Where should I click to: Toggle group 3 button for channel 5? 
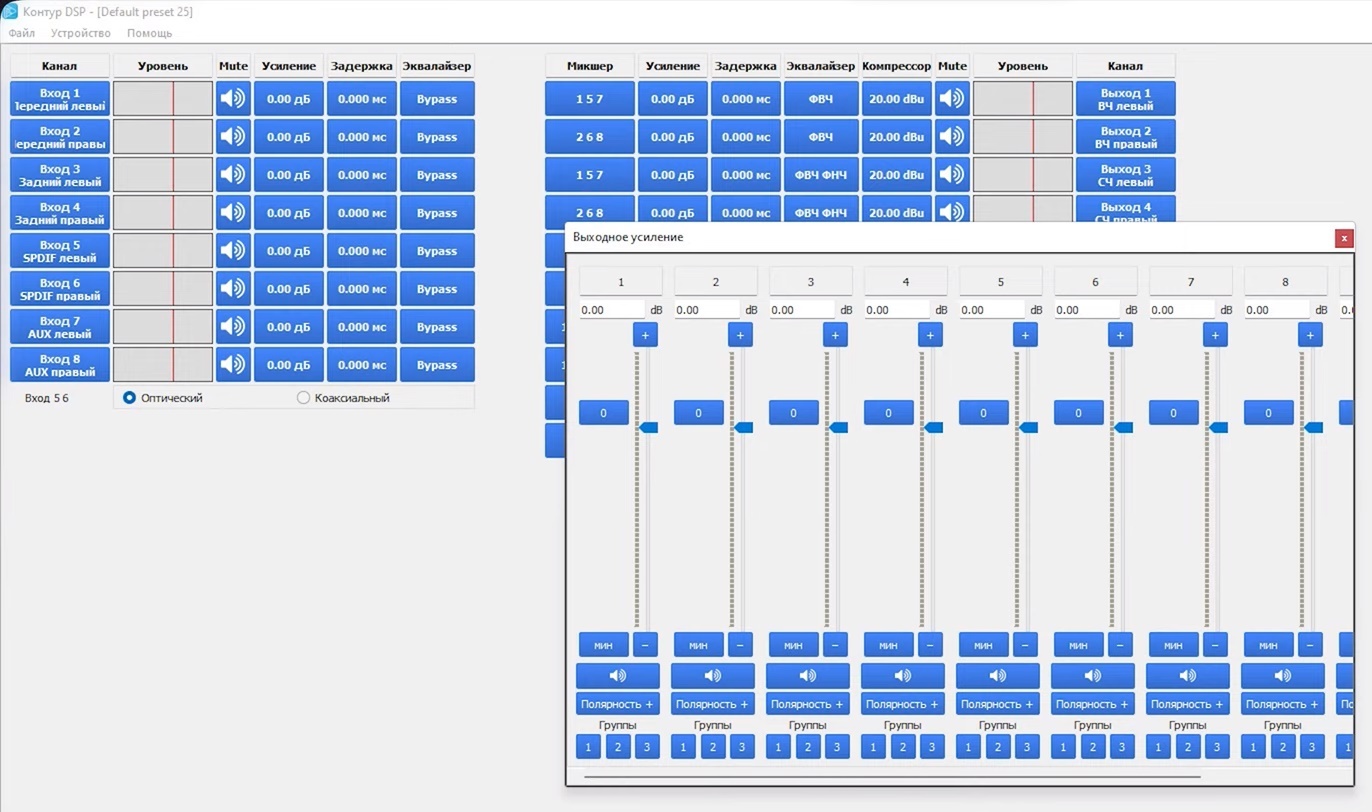coord(1027,747)
